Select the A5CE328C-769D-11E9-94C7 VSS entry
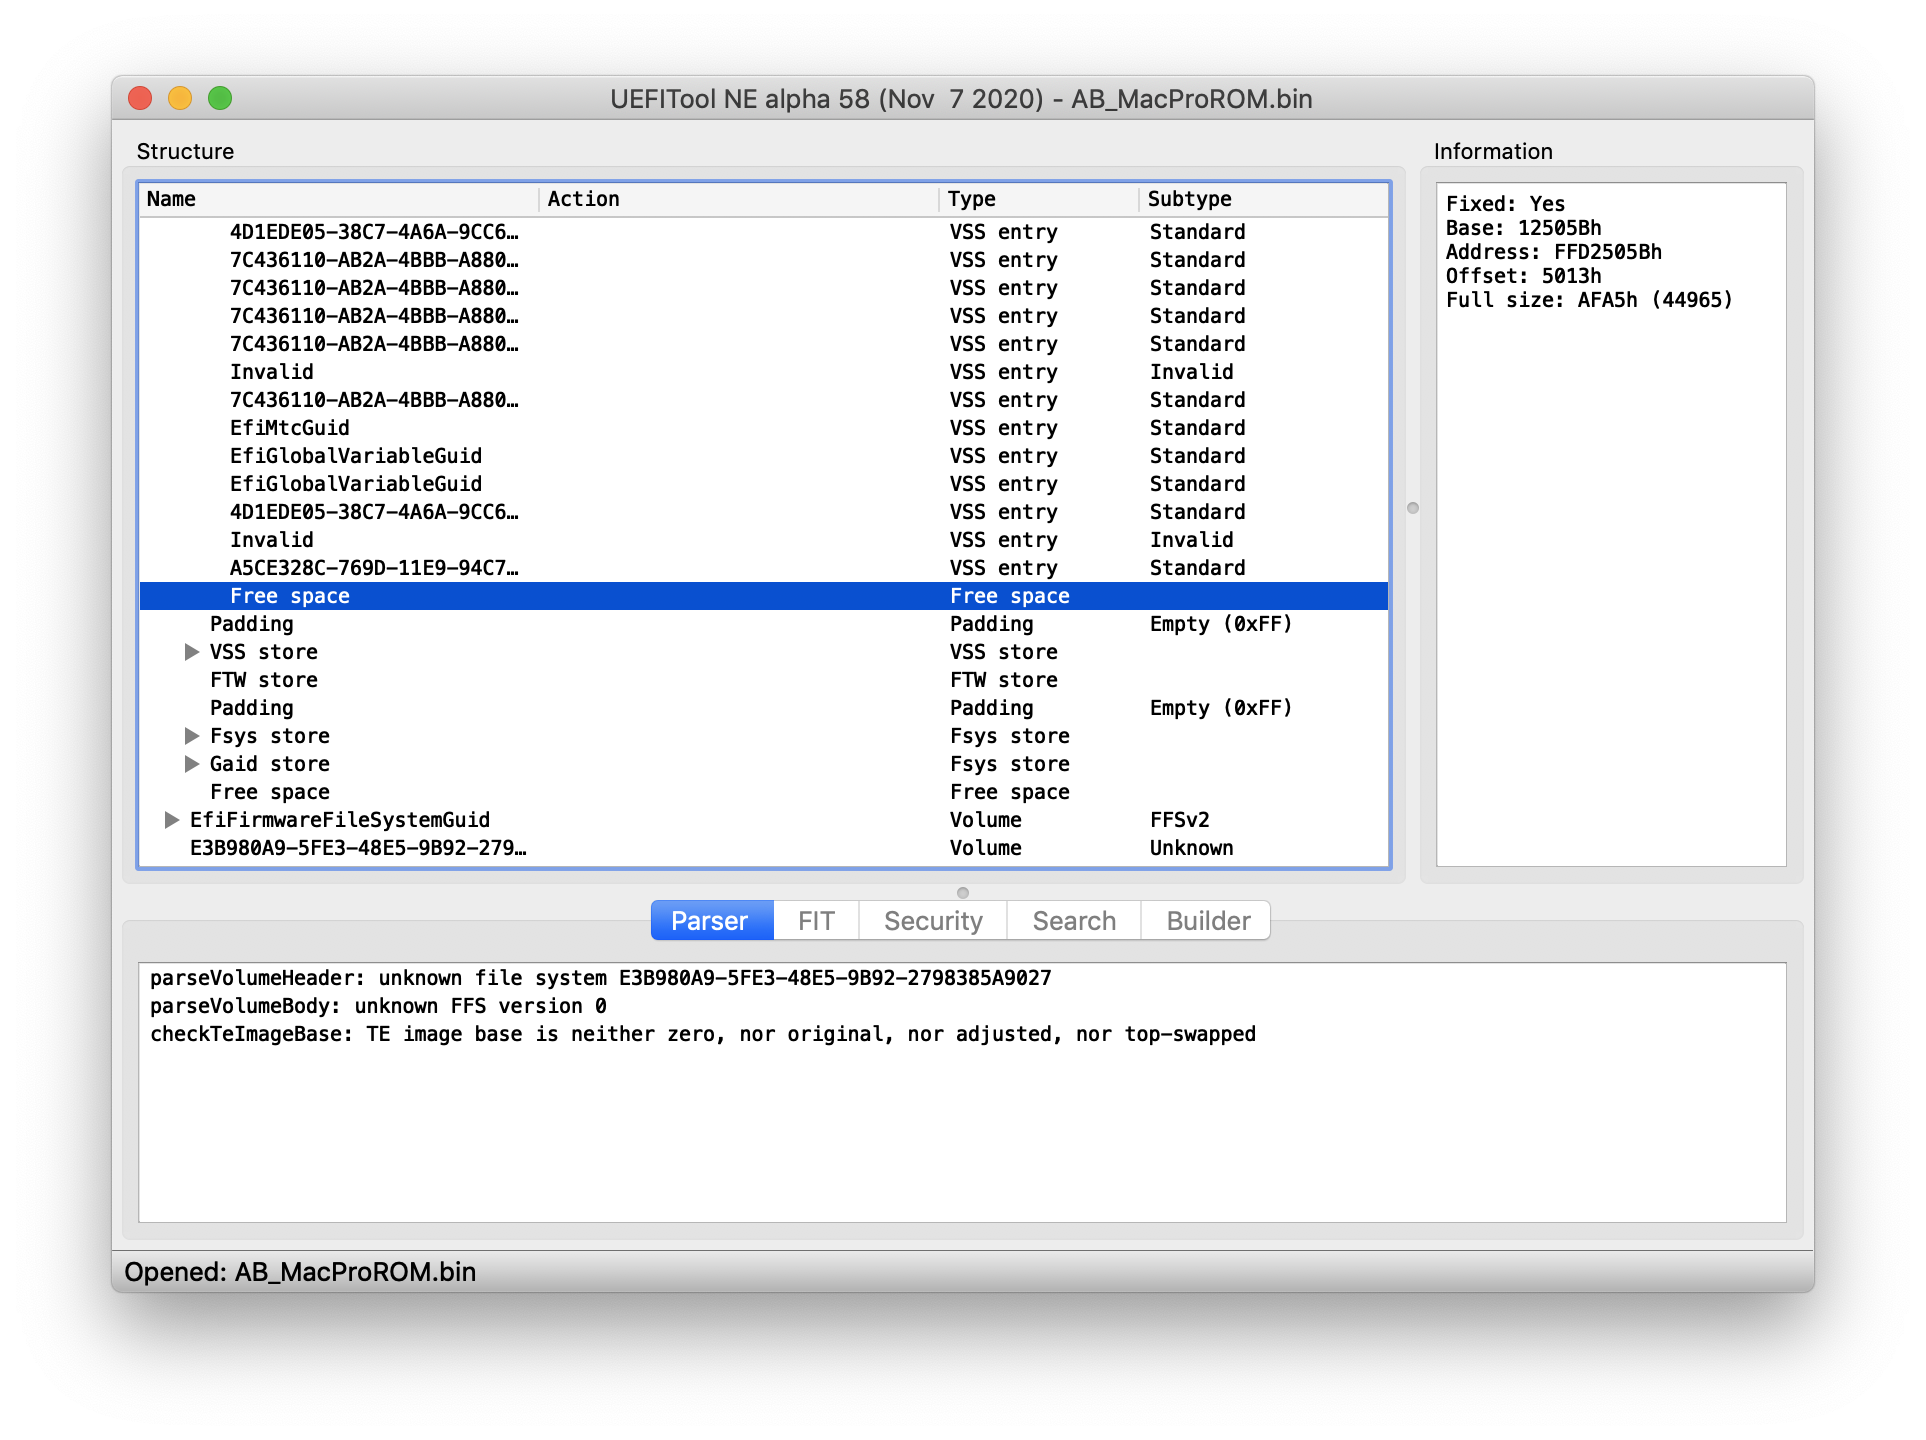The height and width of the screenshot is (1440, 1926). point(374,568)
